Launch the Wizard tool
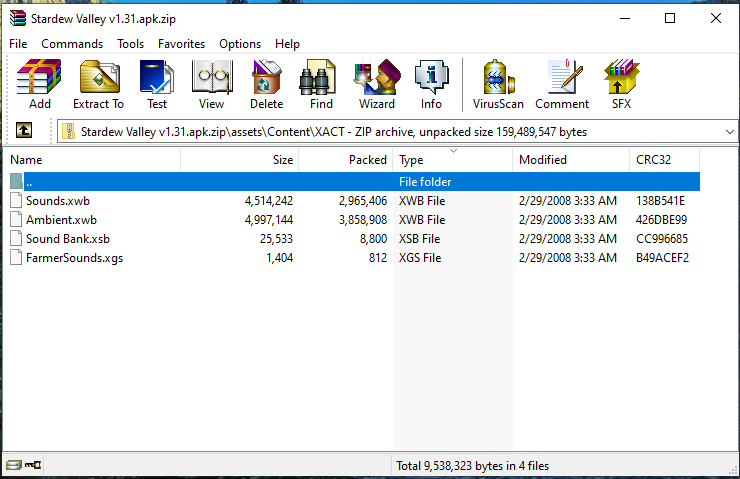The image size is (740, 479). 377,84
